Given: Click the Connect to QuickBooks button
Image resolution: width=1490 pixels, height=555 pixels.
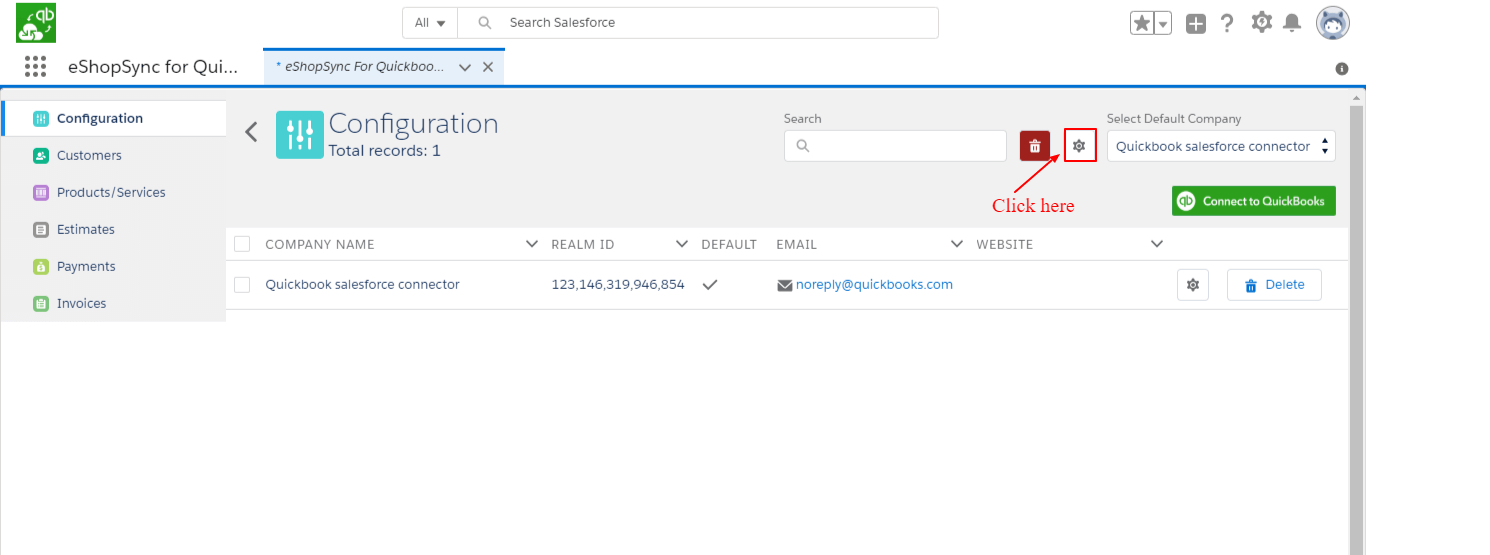Looking at the screenshot, I should [x=1253, y=201].
